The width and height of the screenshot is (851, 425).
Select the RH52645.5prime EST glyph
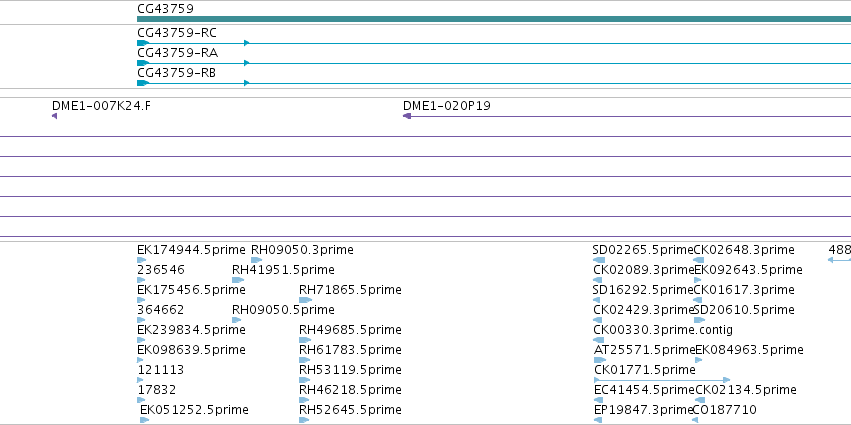point(304,420)
